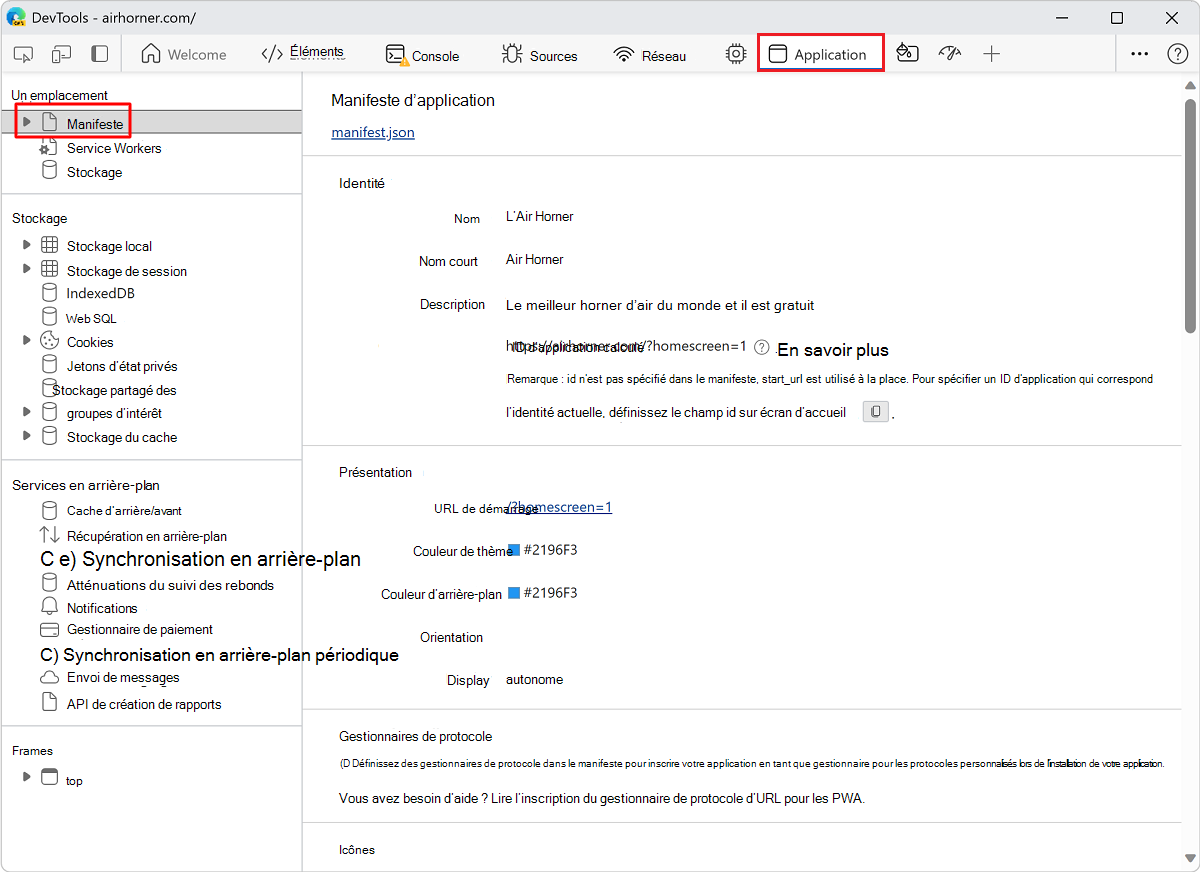The image size is (1200, 872).
Task: Click the Air Horner short name value
Action: tap(535, 259)
